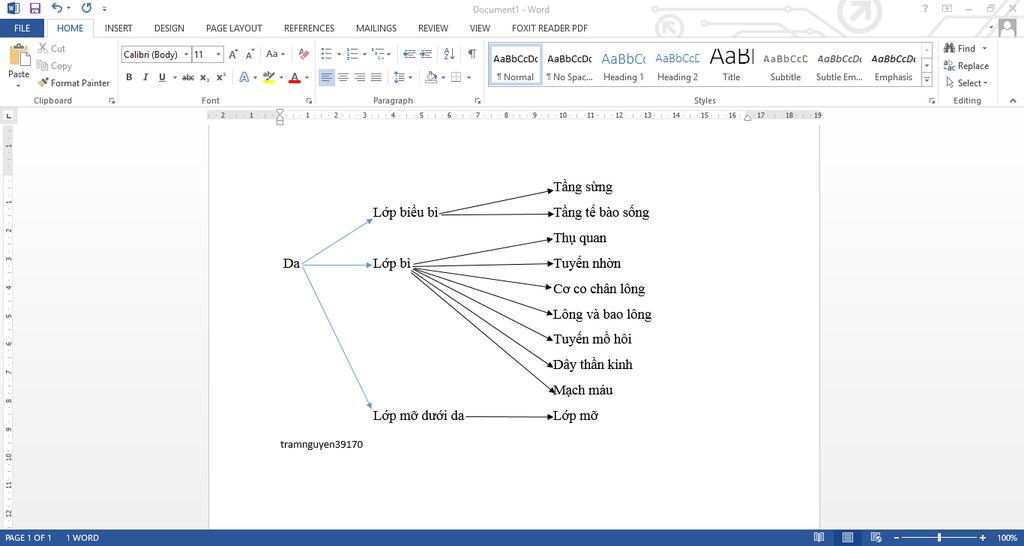1024x546 pixels.
Task: Open the font size dropdown
Action: [x=219, y=55]
